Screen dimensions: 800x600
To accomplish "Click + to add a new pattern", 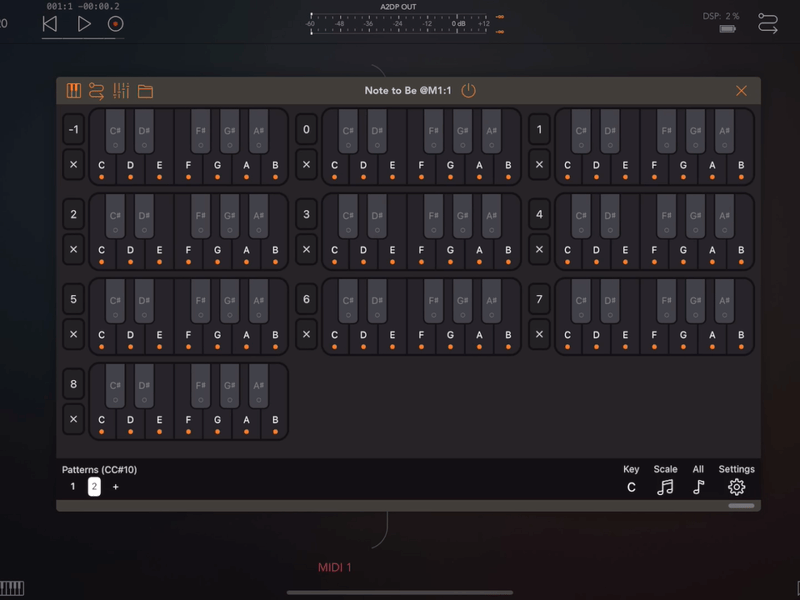I will click(116, 487).
